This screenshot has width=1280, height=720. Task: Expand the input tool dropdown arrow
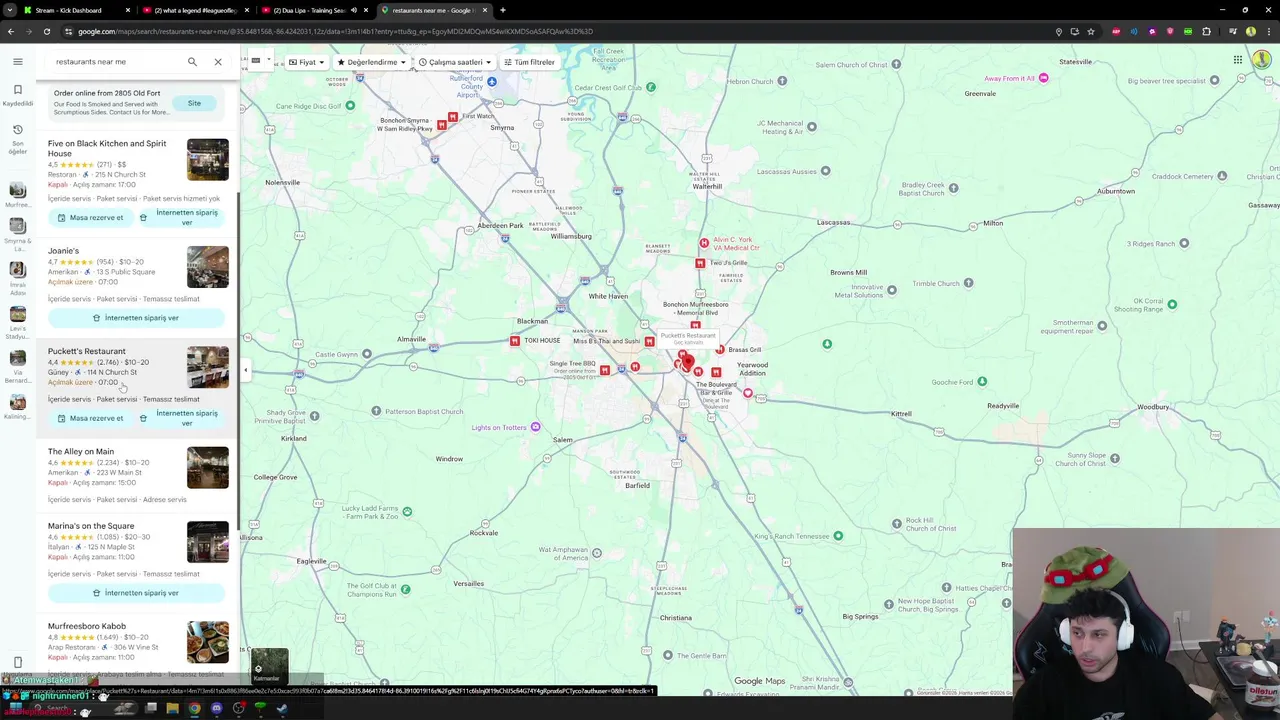click(x=270, y=62)
